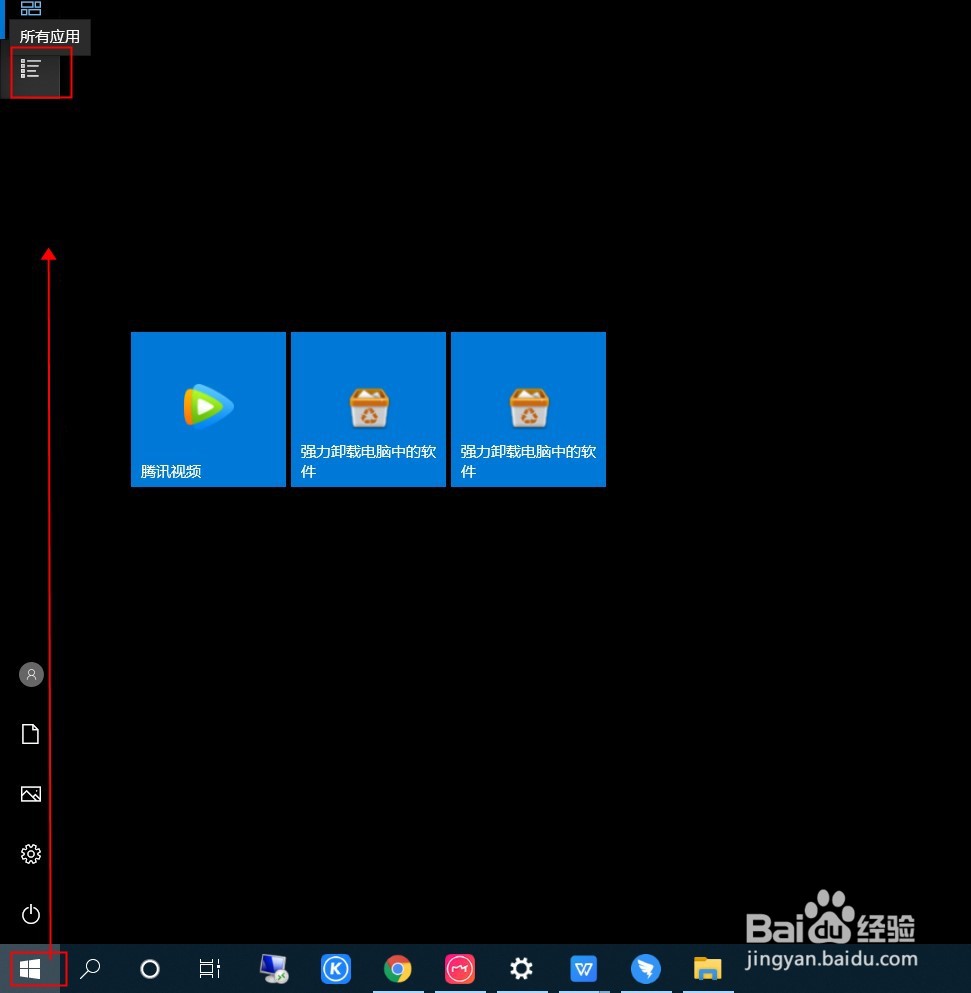971x993 pixels.
Task: Open Google Chrome from the taskbar
Action: [x=397, y=968]
